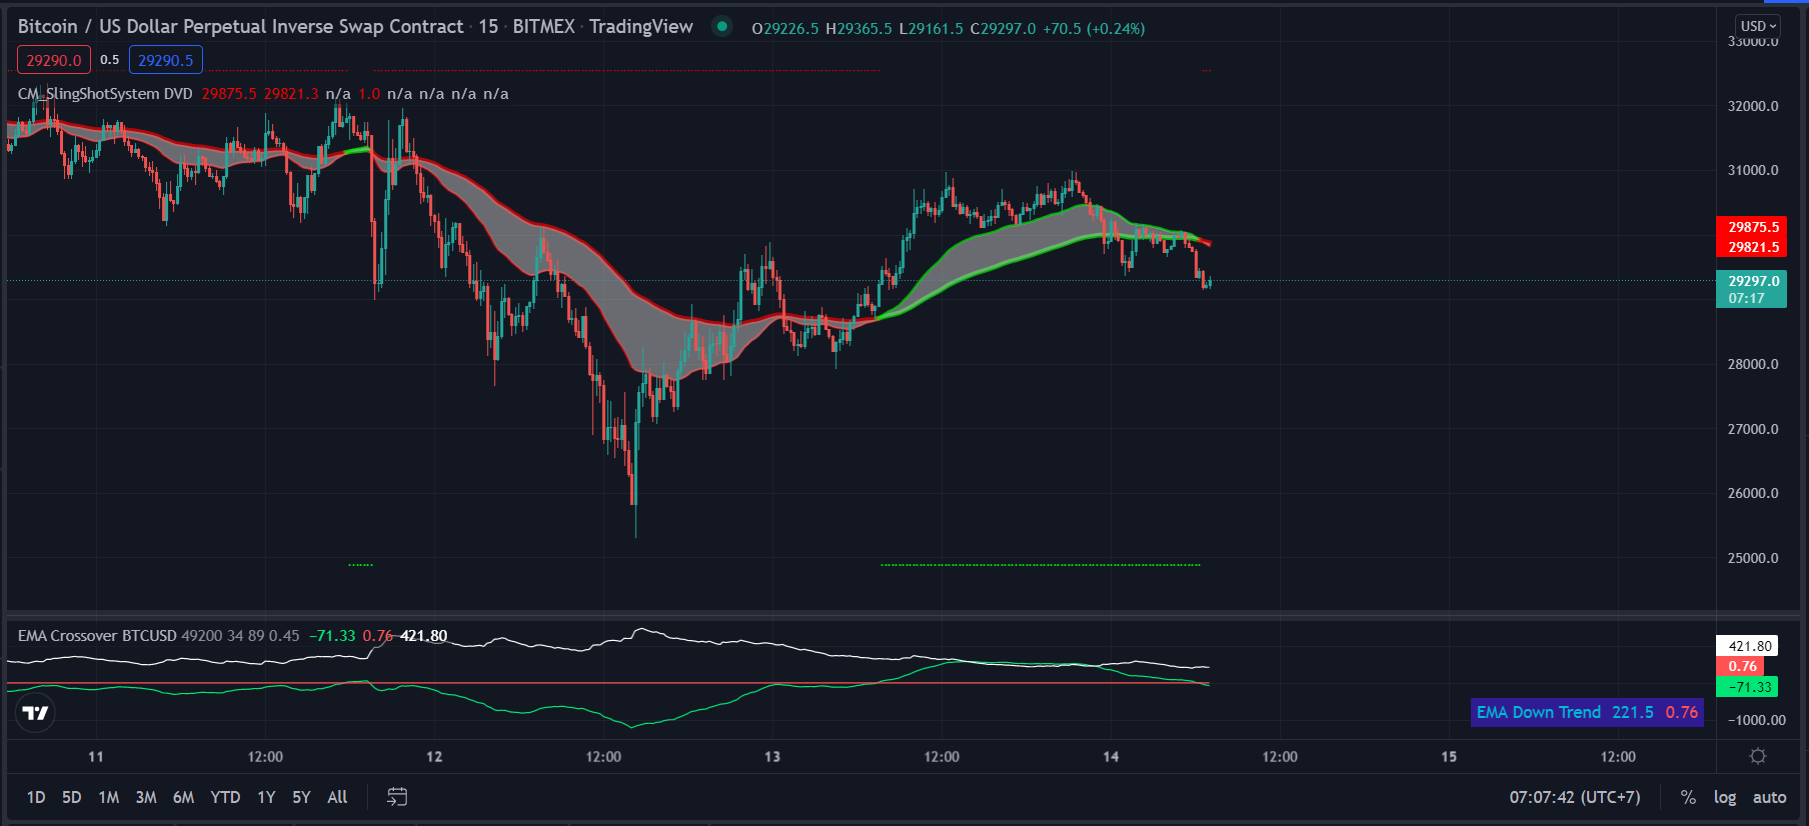Click date label 11 on time axis
This screenshot has height=826, width=1809.
click(x=96, y=757)
